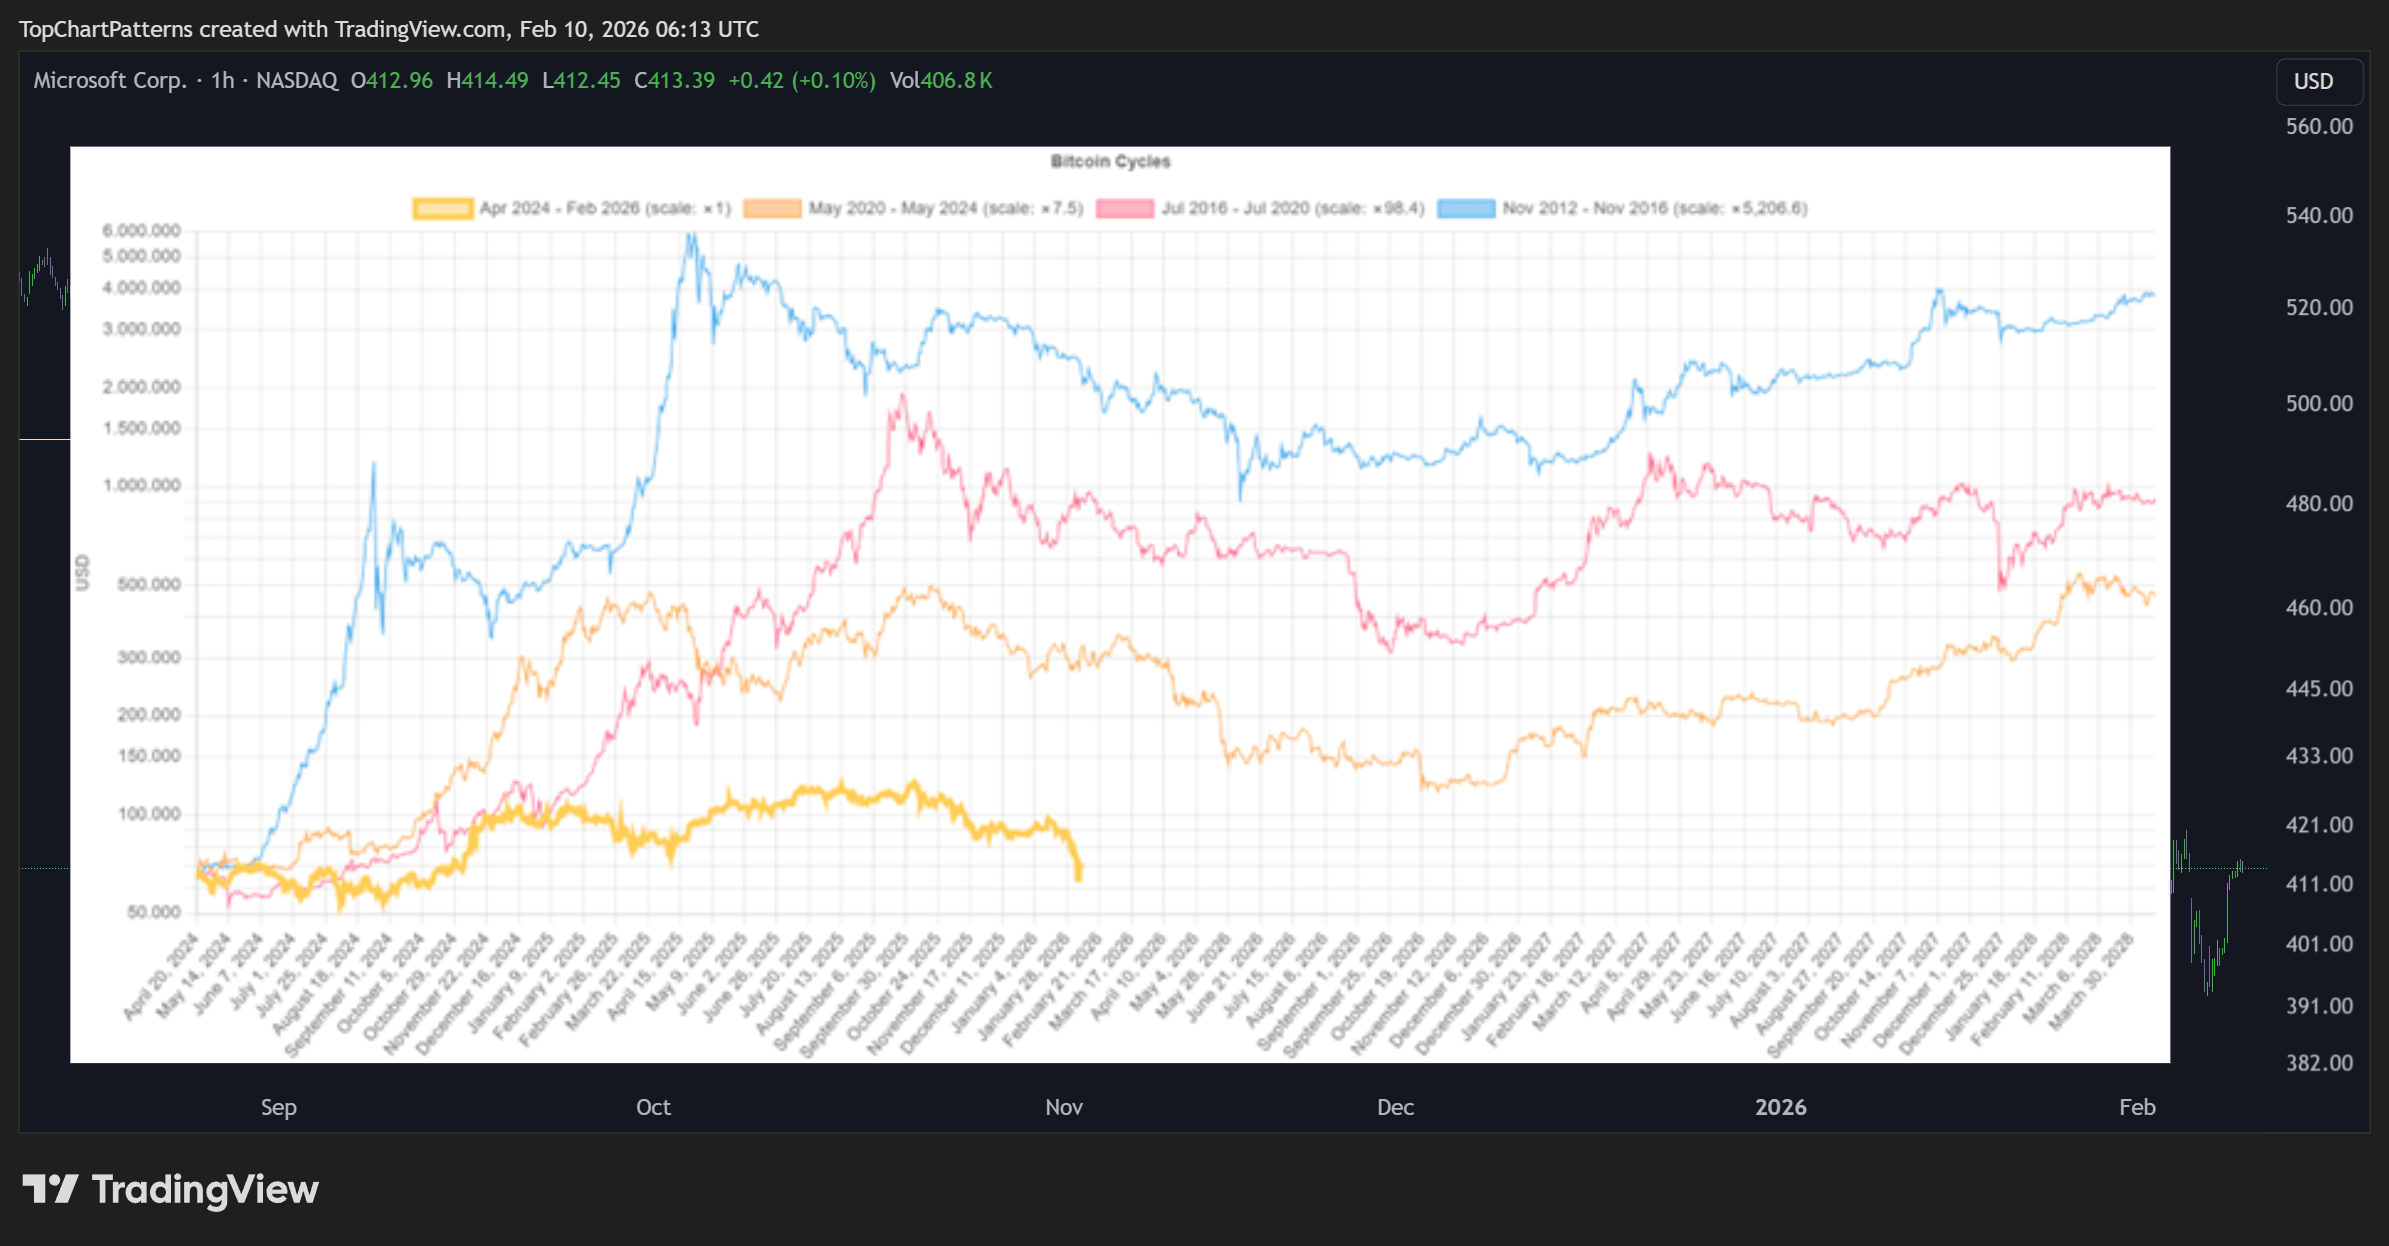
Task: Click the blue Nov 2012 - Nov 2016 legend swatch
Action: [1466, 208]
